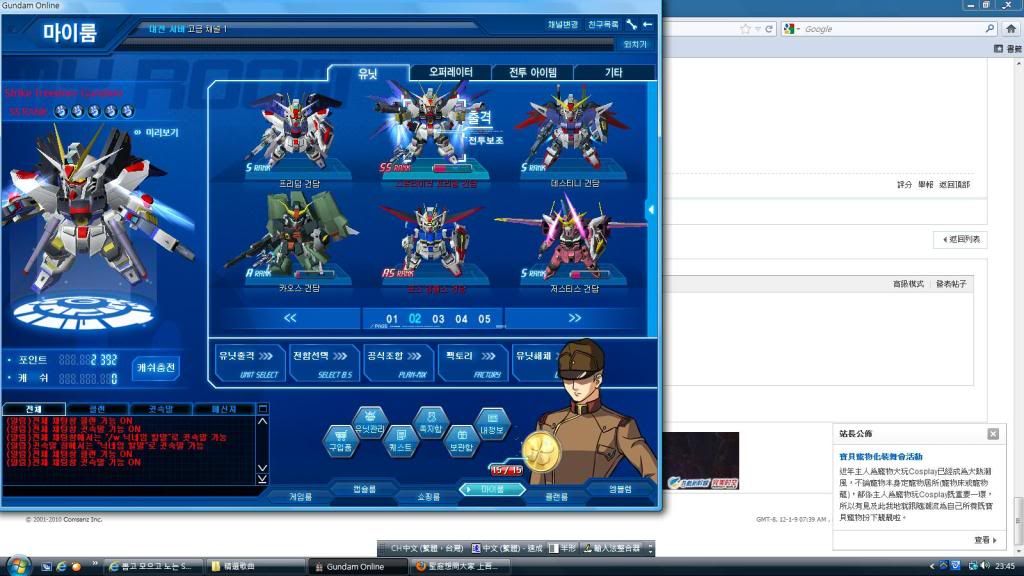Click the gold clover coin icon
1024x576 pixels.
coord(541,452)
